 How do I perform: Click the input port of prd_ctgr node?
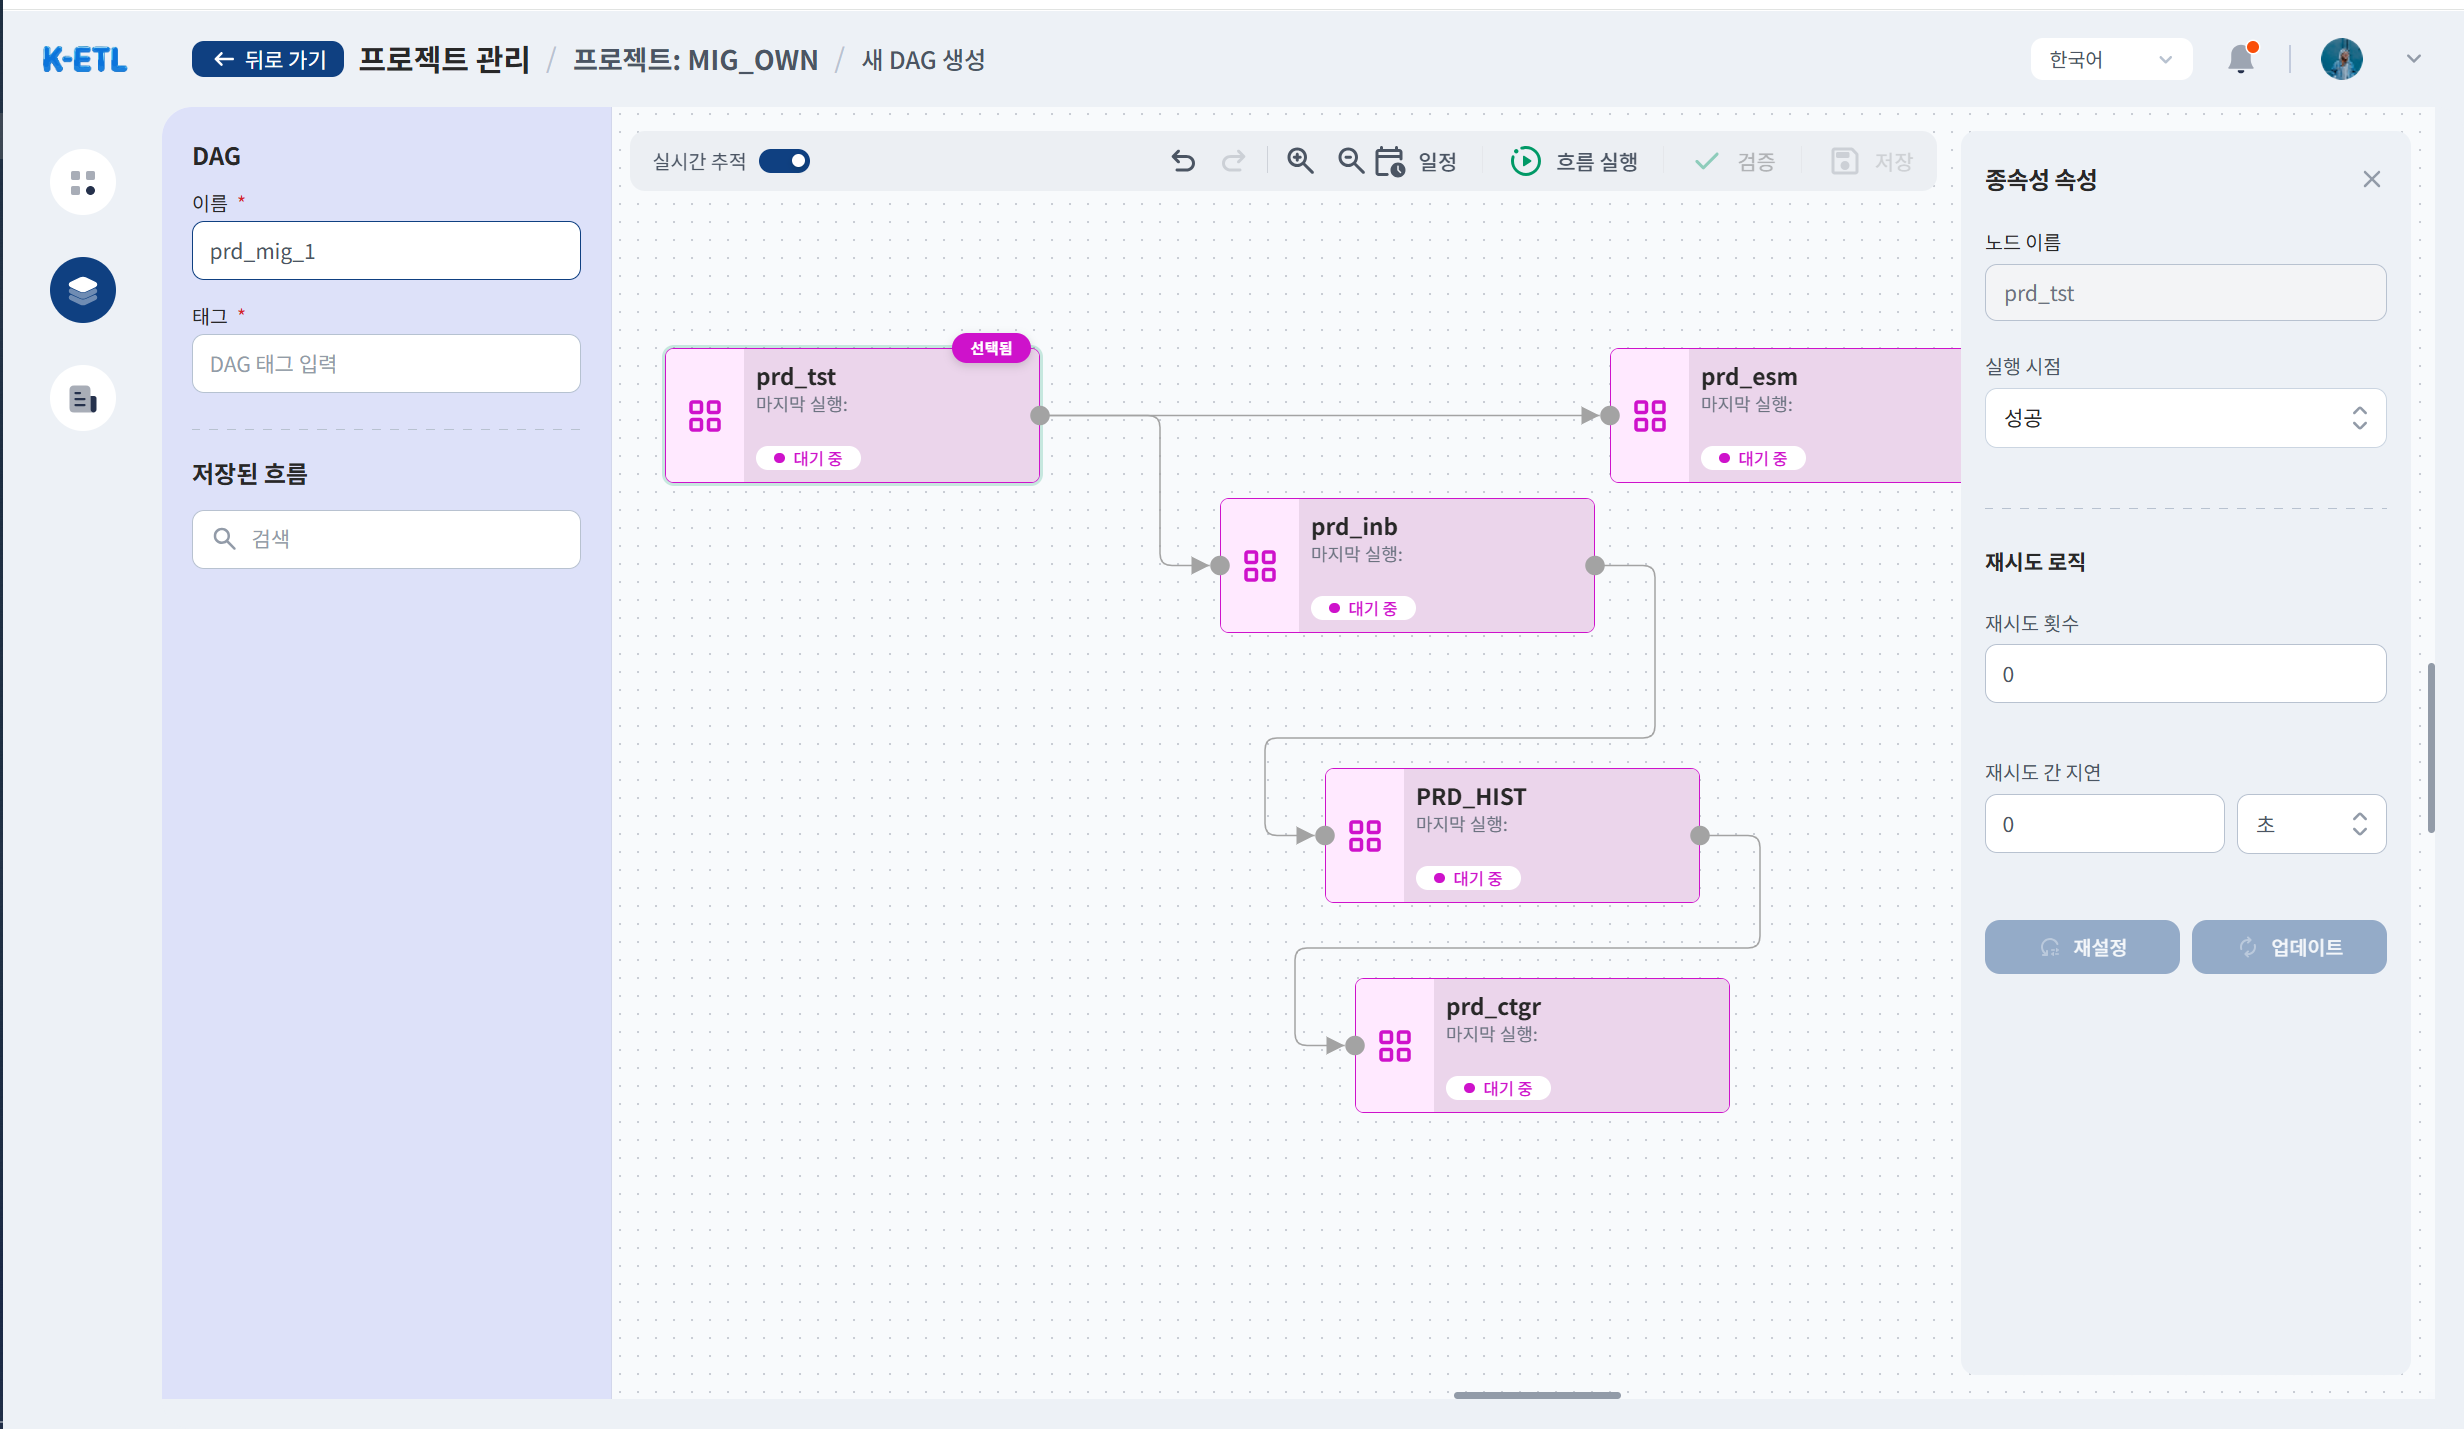(1355, 1046)
